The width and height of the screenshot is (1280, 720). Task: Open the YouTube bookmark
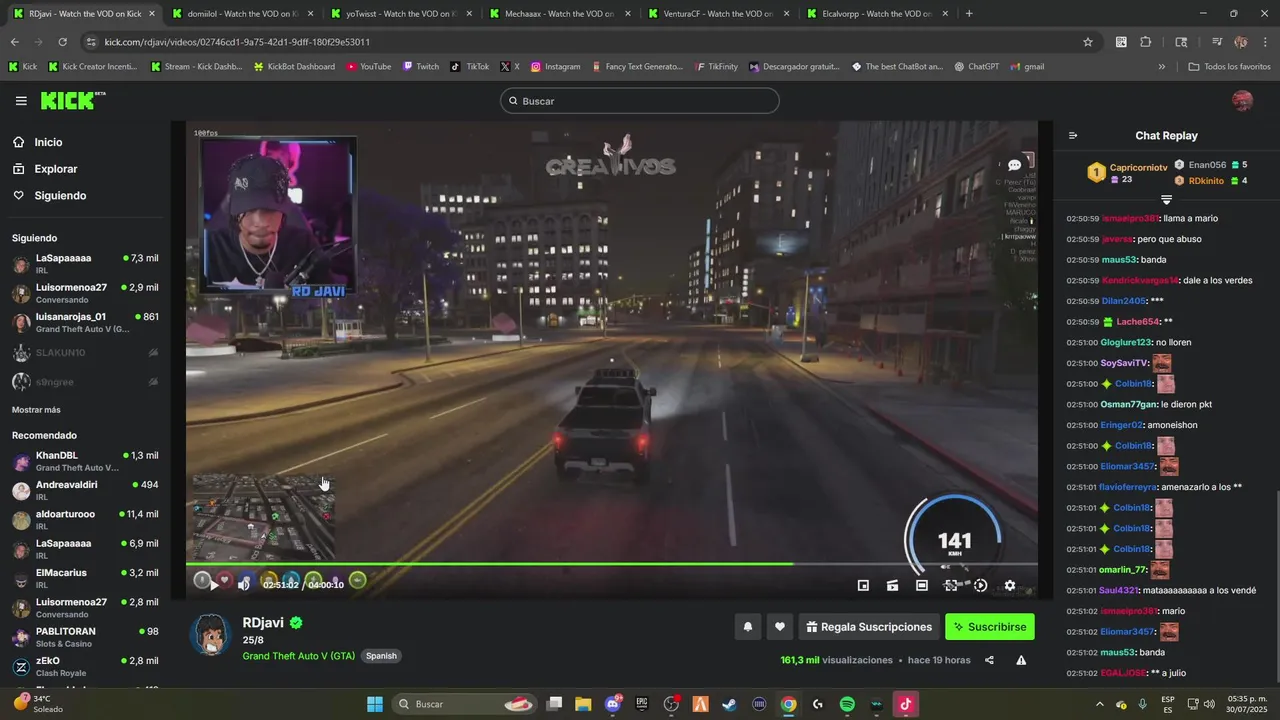click(368, 67)
